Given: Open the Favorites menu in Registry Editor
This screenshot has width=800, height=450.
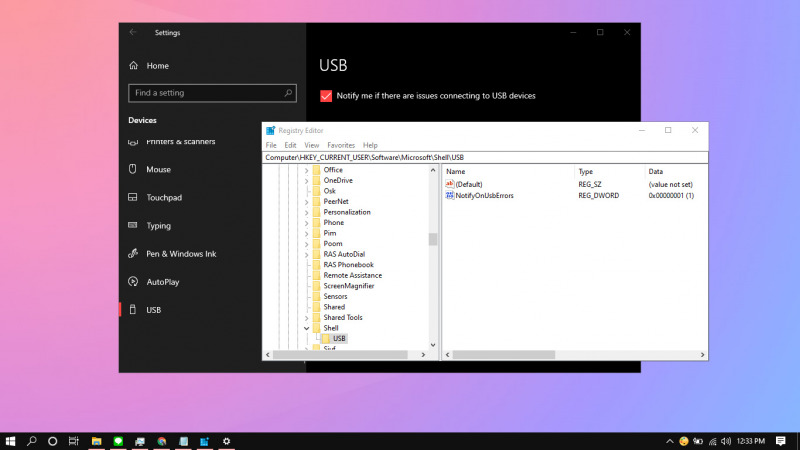Looking at the screenshot, I should tap(341, 145).
